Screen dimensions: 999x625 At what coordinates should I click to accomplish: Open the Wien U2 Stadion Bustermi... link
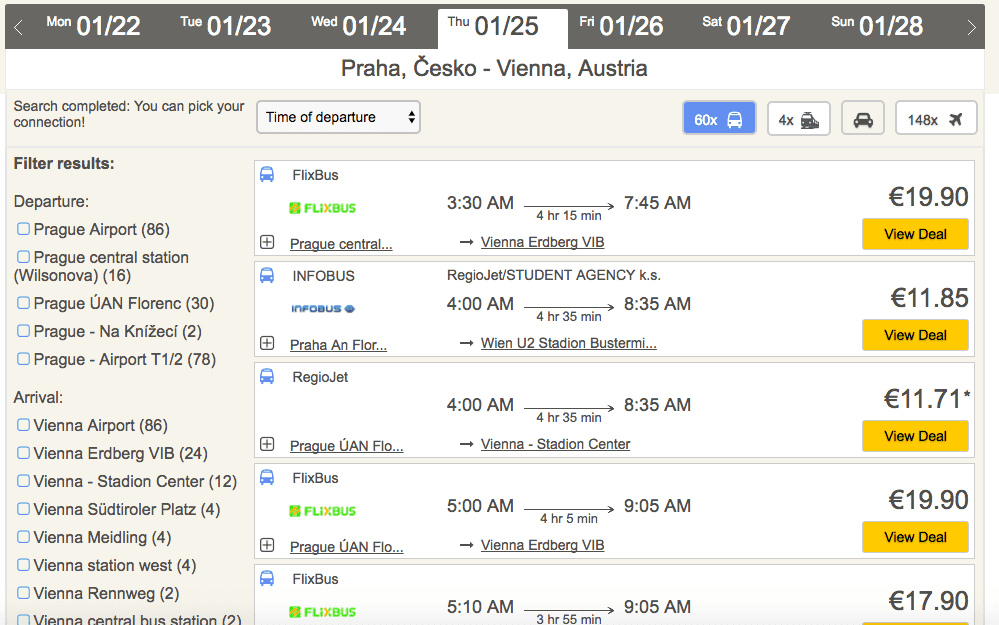[x=568, y=343]
